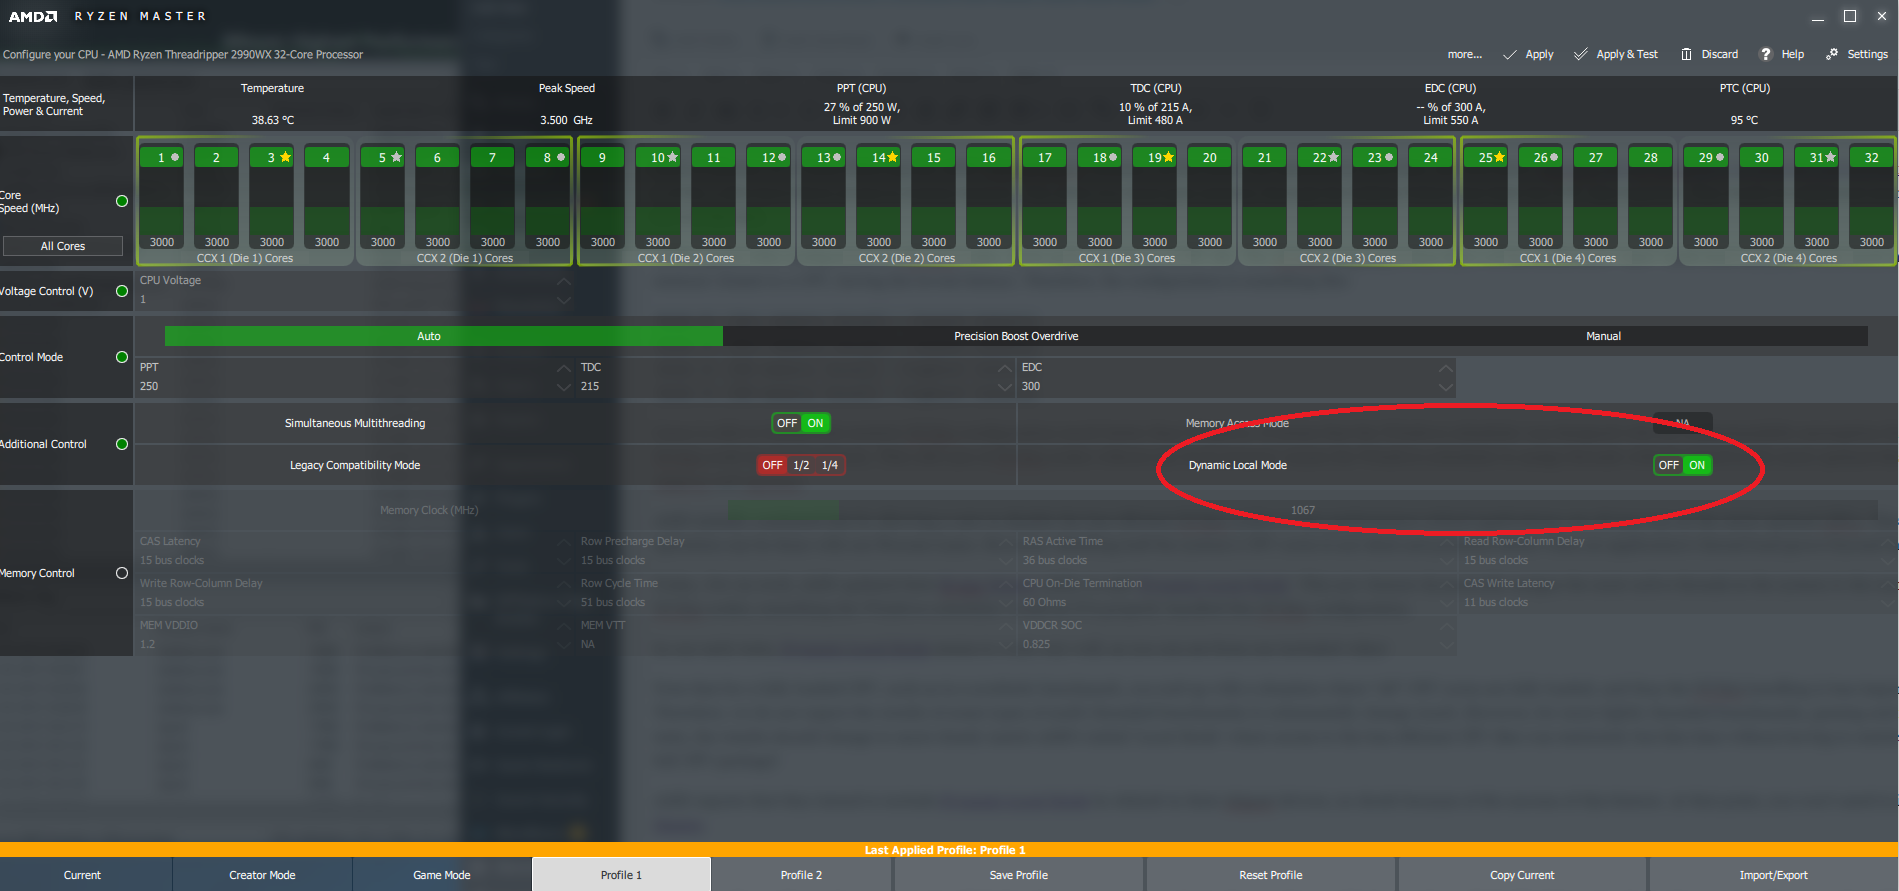This screenshot has width=1899, height=891.
Task: Click the star marker on core 5
Action: (397, 157)
